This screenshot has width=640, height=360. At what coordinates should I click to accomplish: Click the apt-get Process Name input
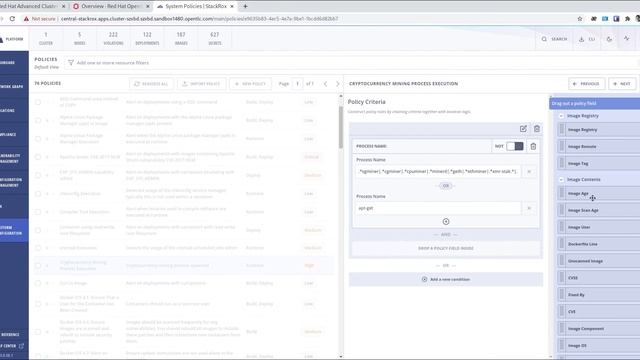[438, 208]
